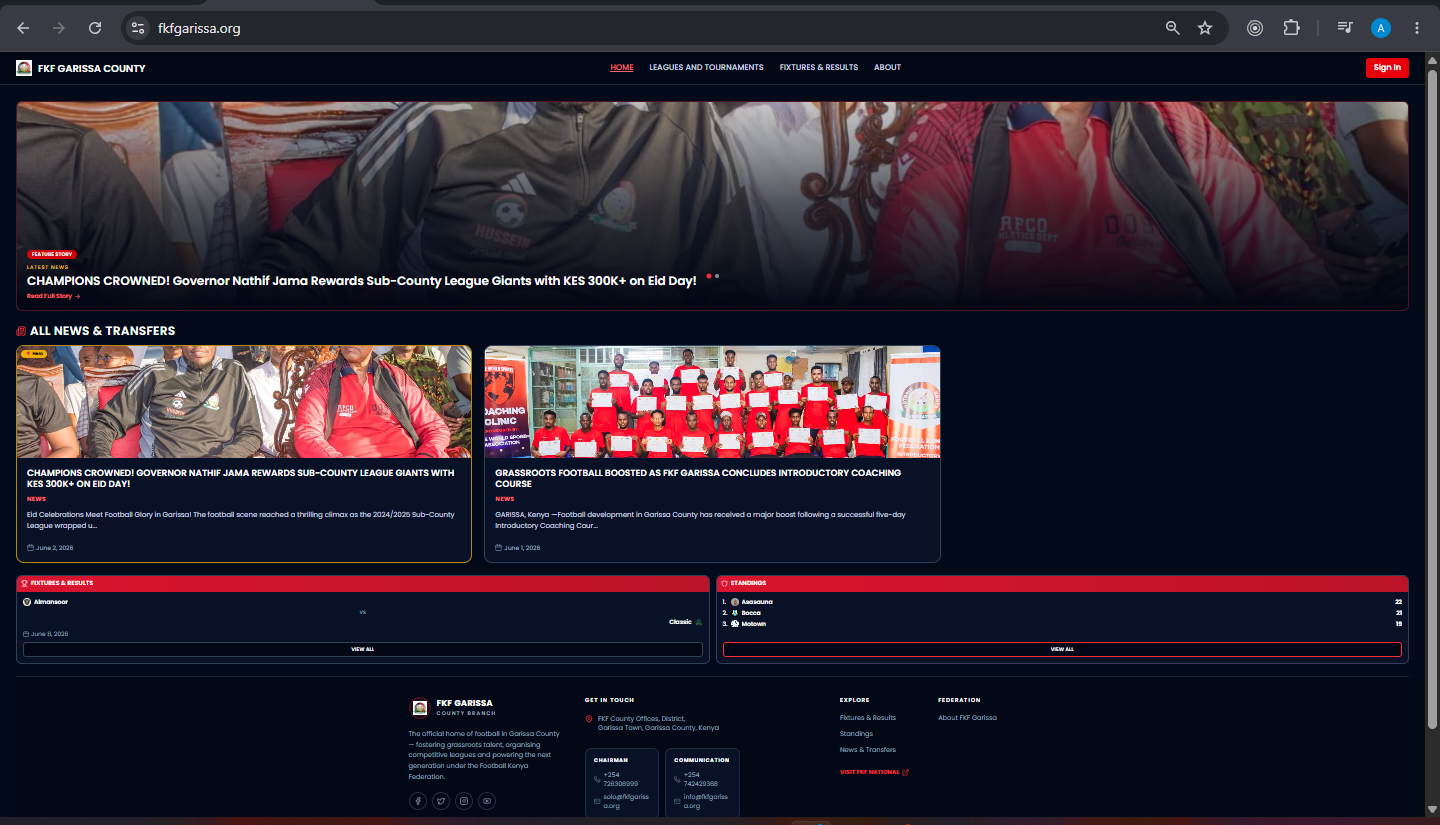The height and width of the screenshot is (825, 1440).
Task: Open the Facebook icon in footer
Action: coord(418,801)
